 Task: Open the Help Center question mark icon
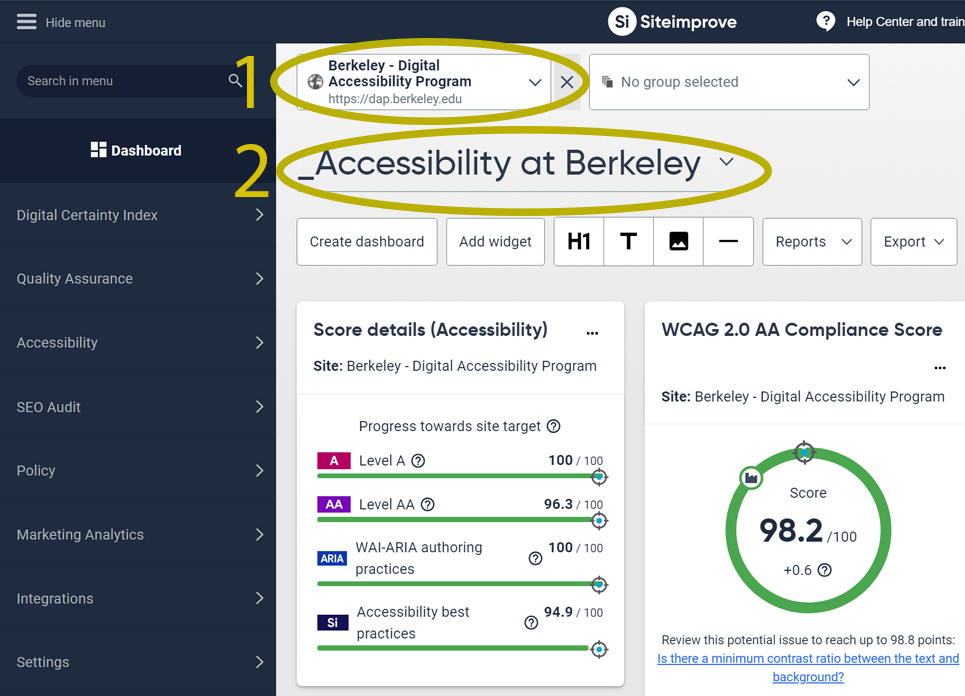pos(826,21)
